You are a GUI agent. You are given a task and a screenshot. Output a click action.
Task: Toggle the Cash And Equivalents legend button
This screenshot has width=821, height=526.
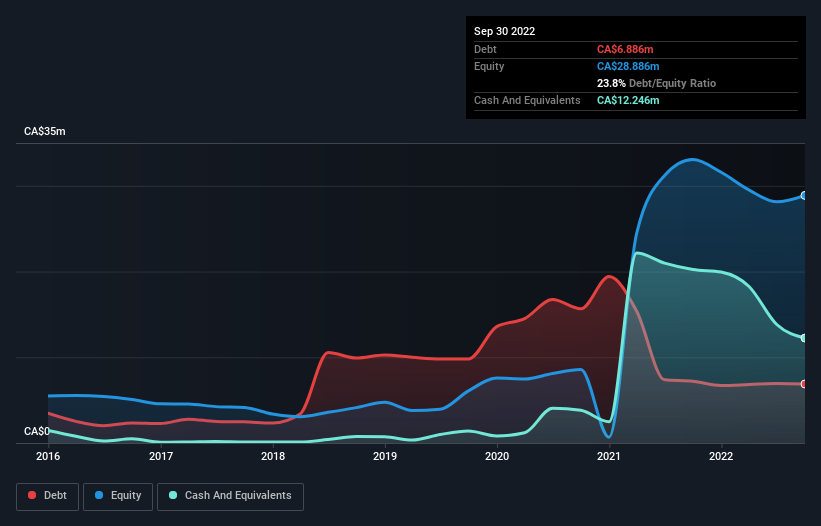click(230, 496)
